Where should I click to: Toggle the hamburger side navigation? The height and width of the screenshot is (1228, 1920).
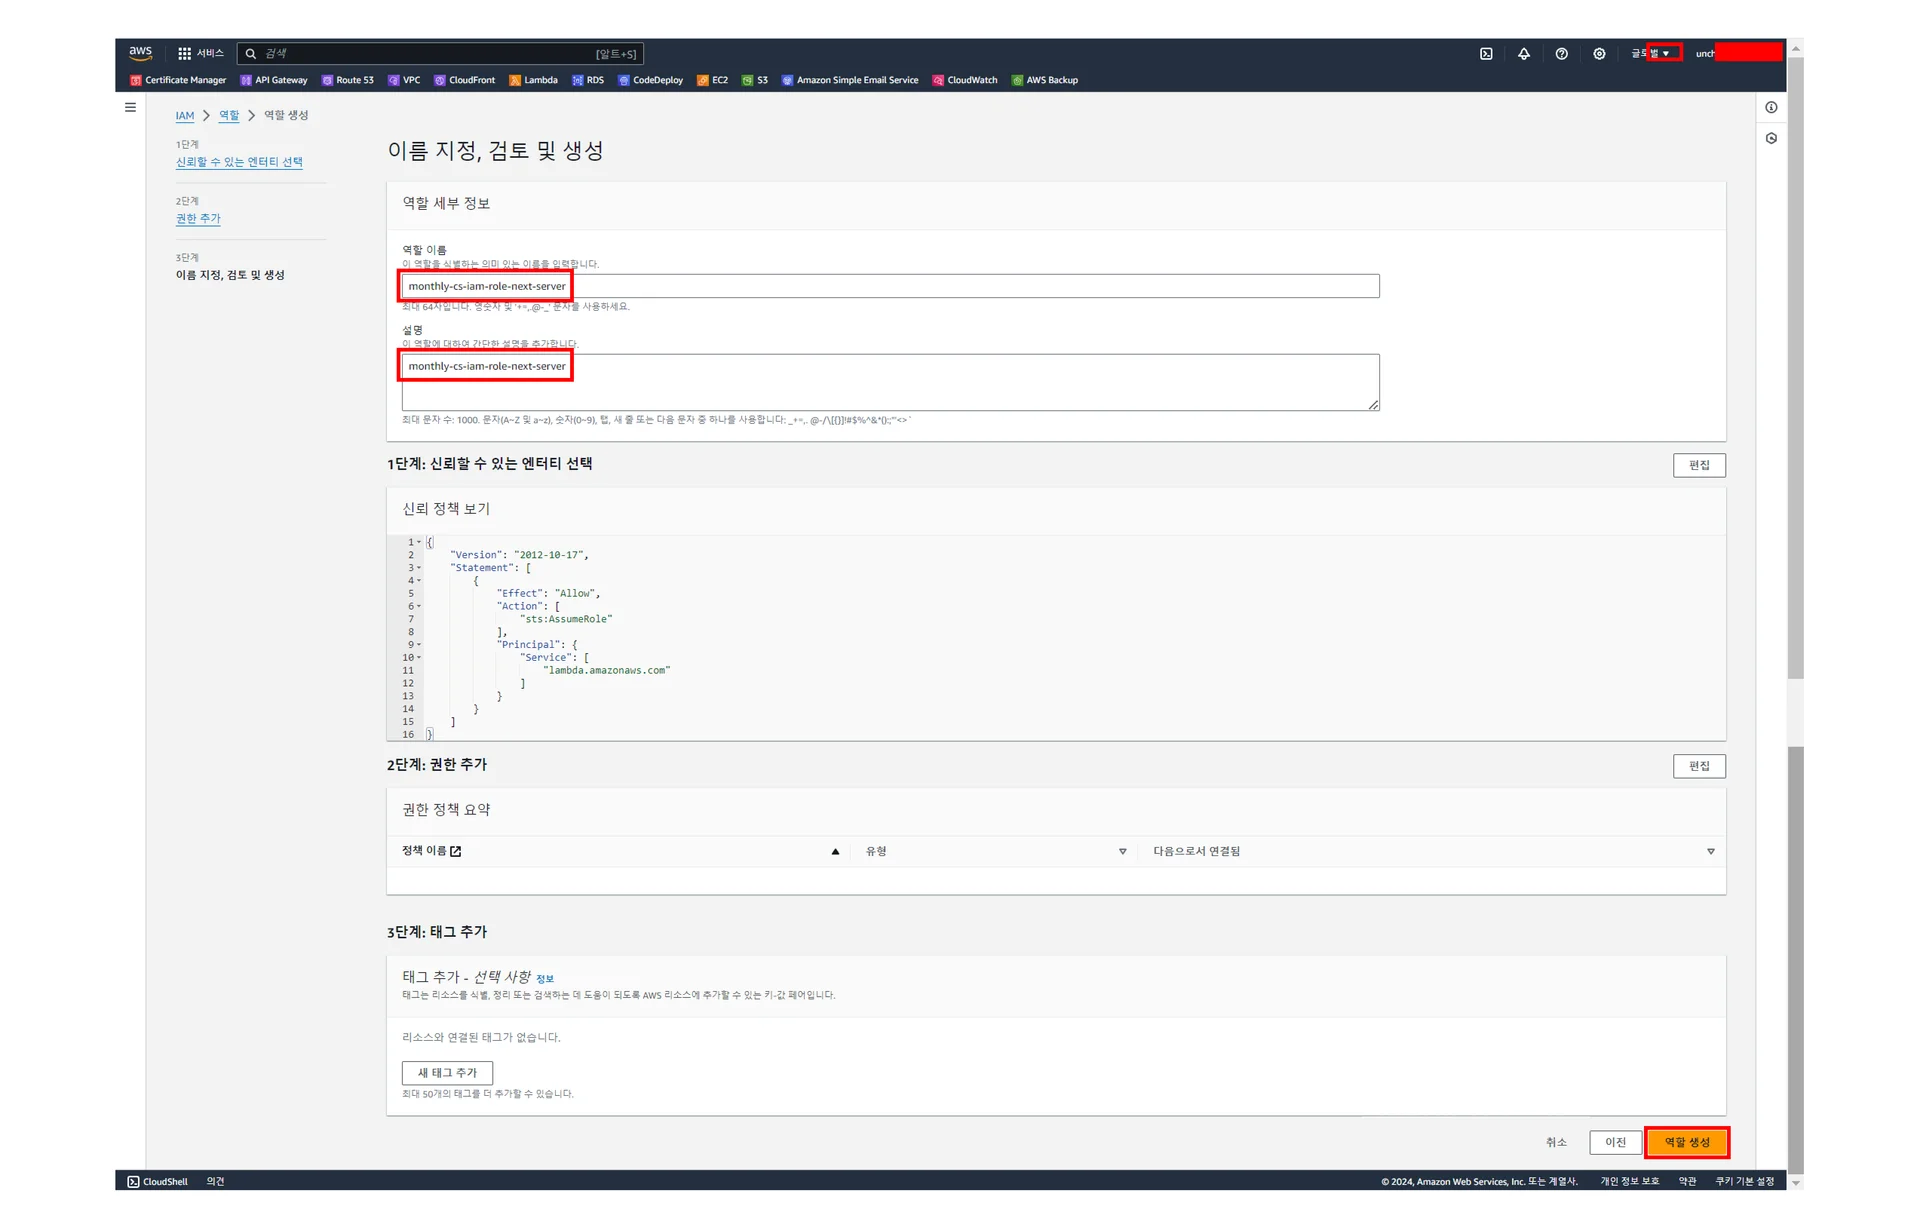coord(130,108)
